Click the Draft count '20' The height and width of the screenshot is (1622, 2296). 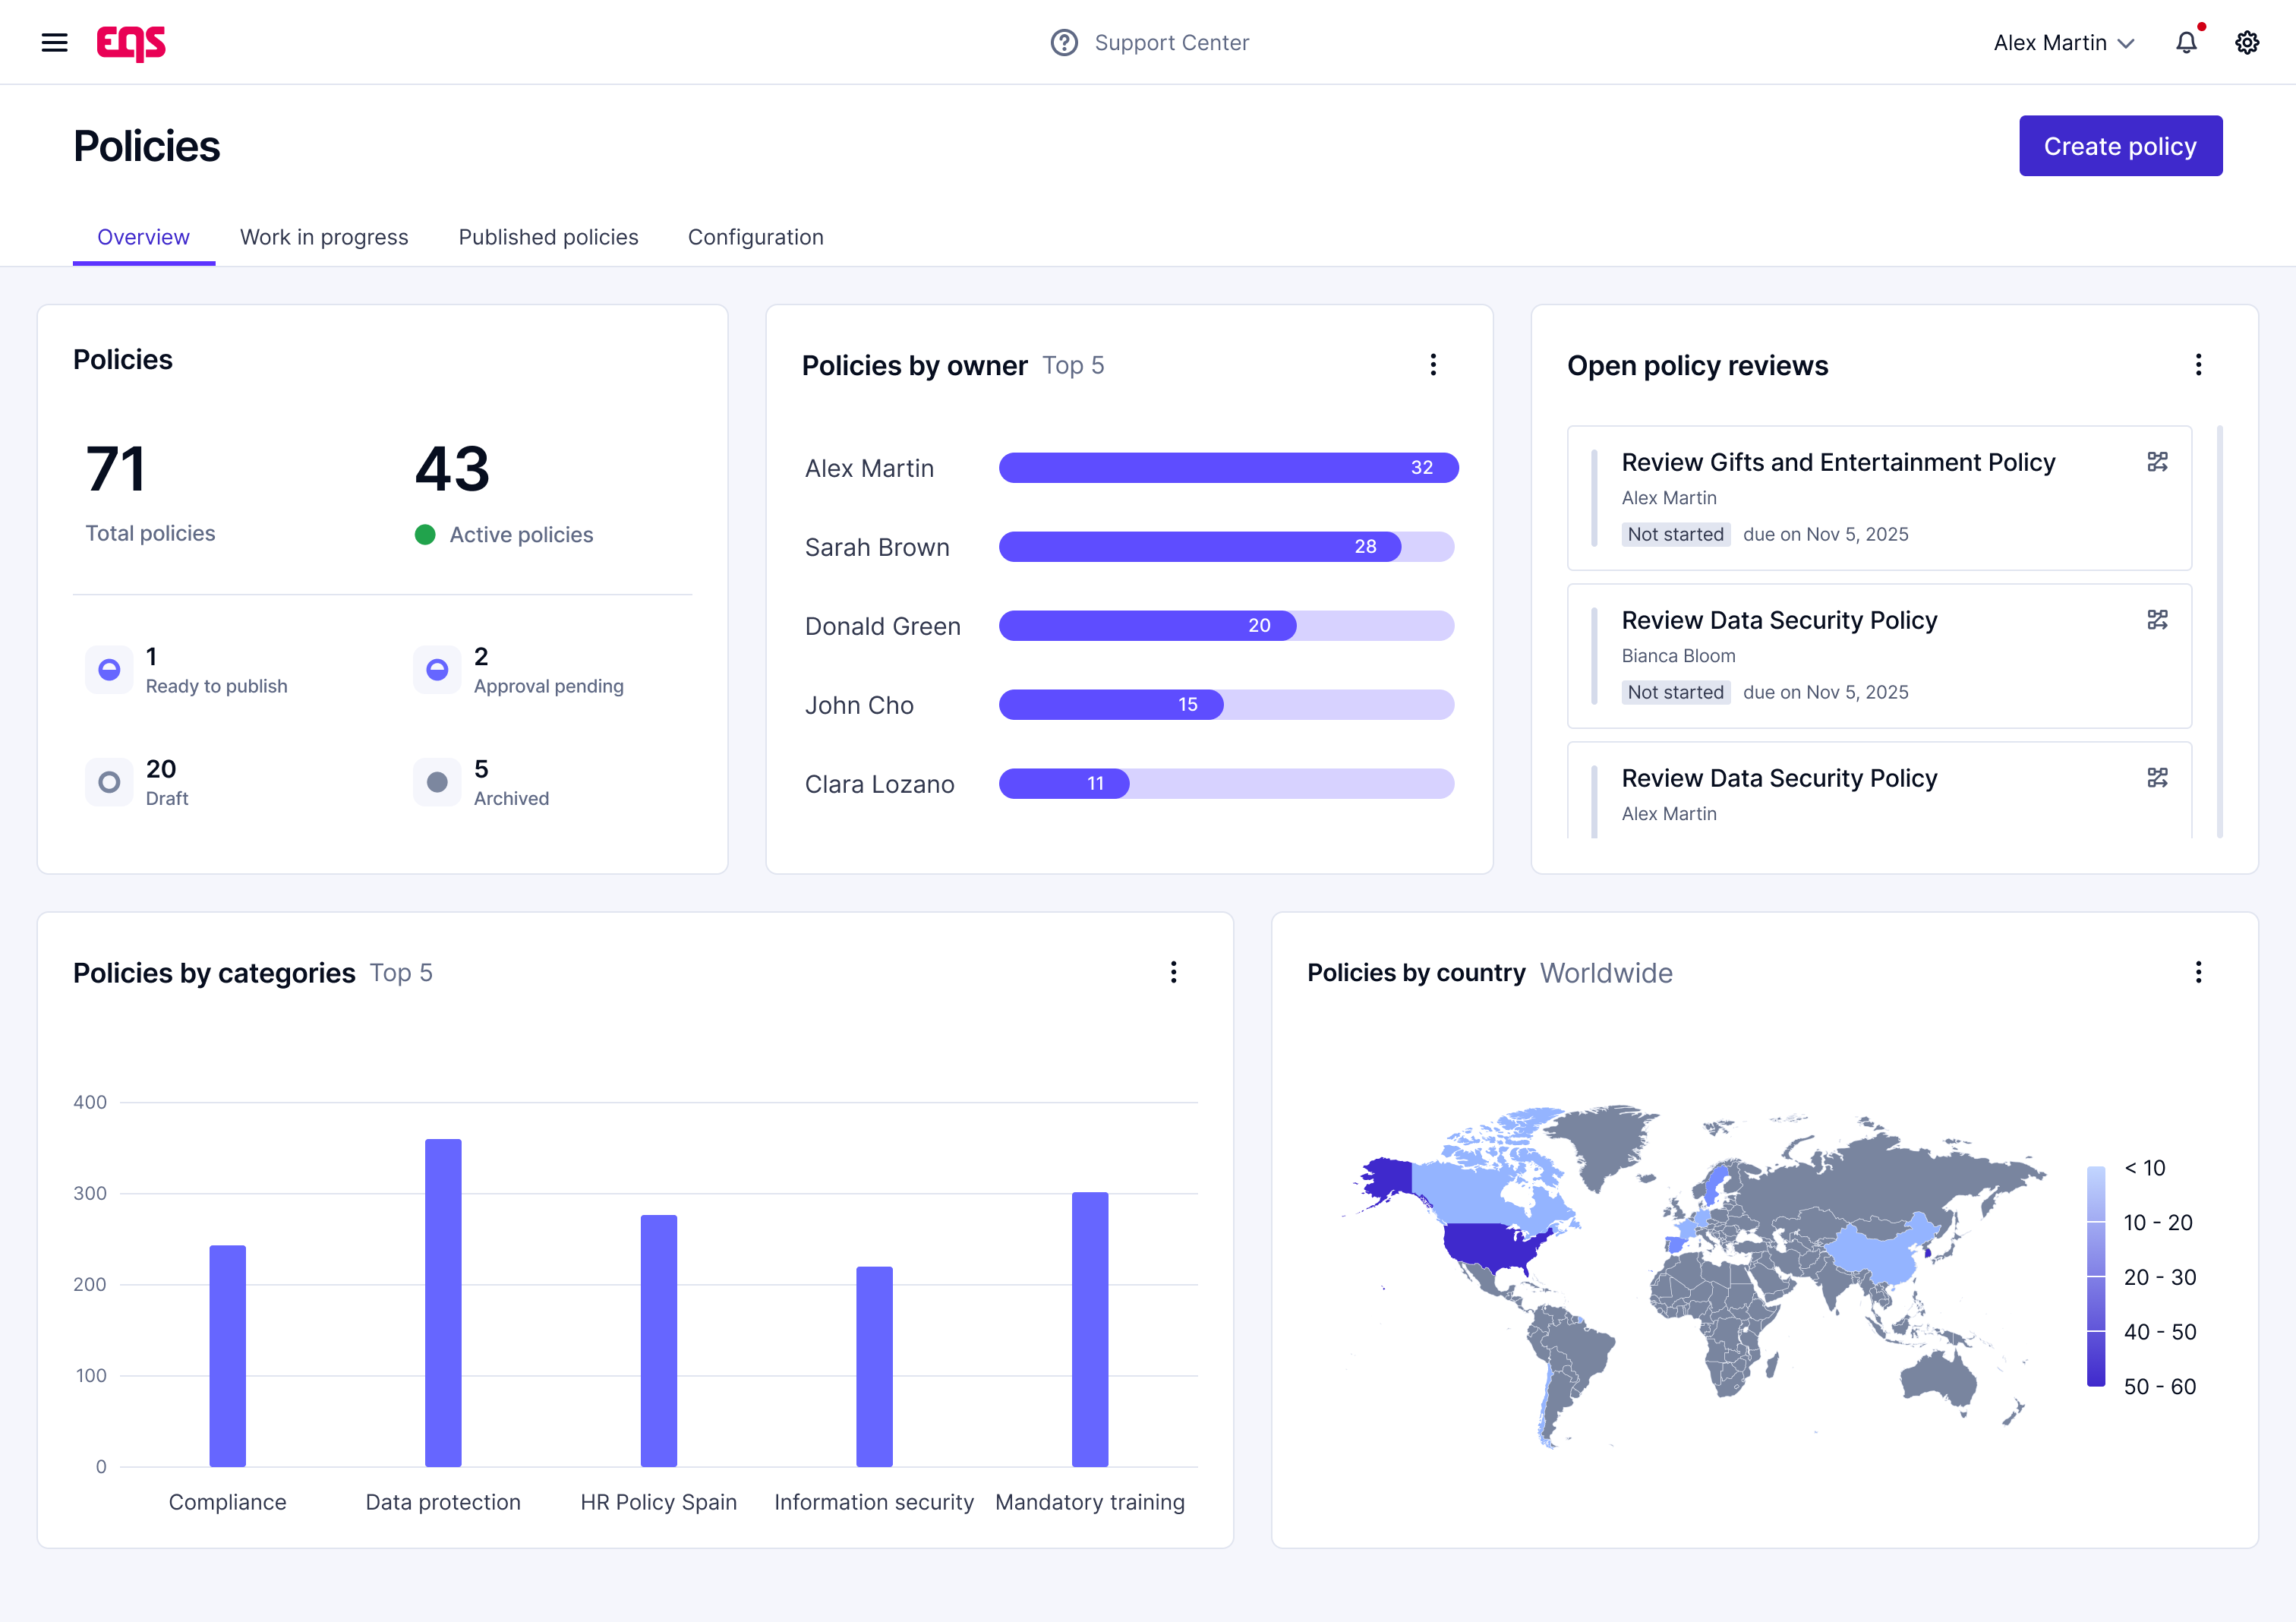161,769
